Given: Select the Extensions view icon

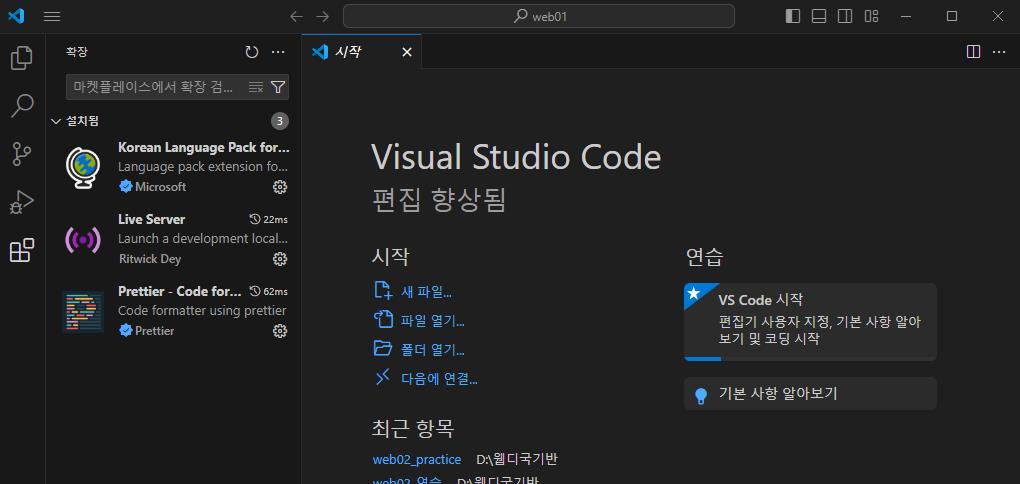Looking at the screenshot, I should pos(22,250).
